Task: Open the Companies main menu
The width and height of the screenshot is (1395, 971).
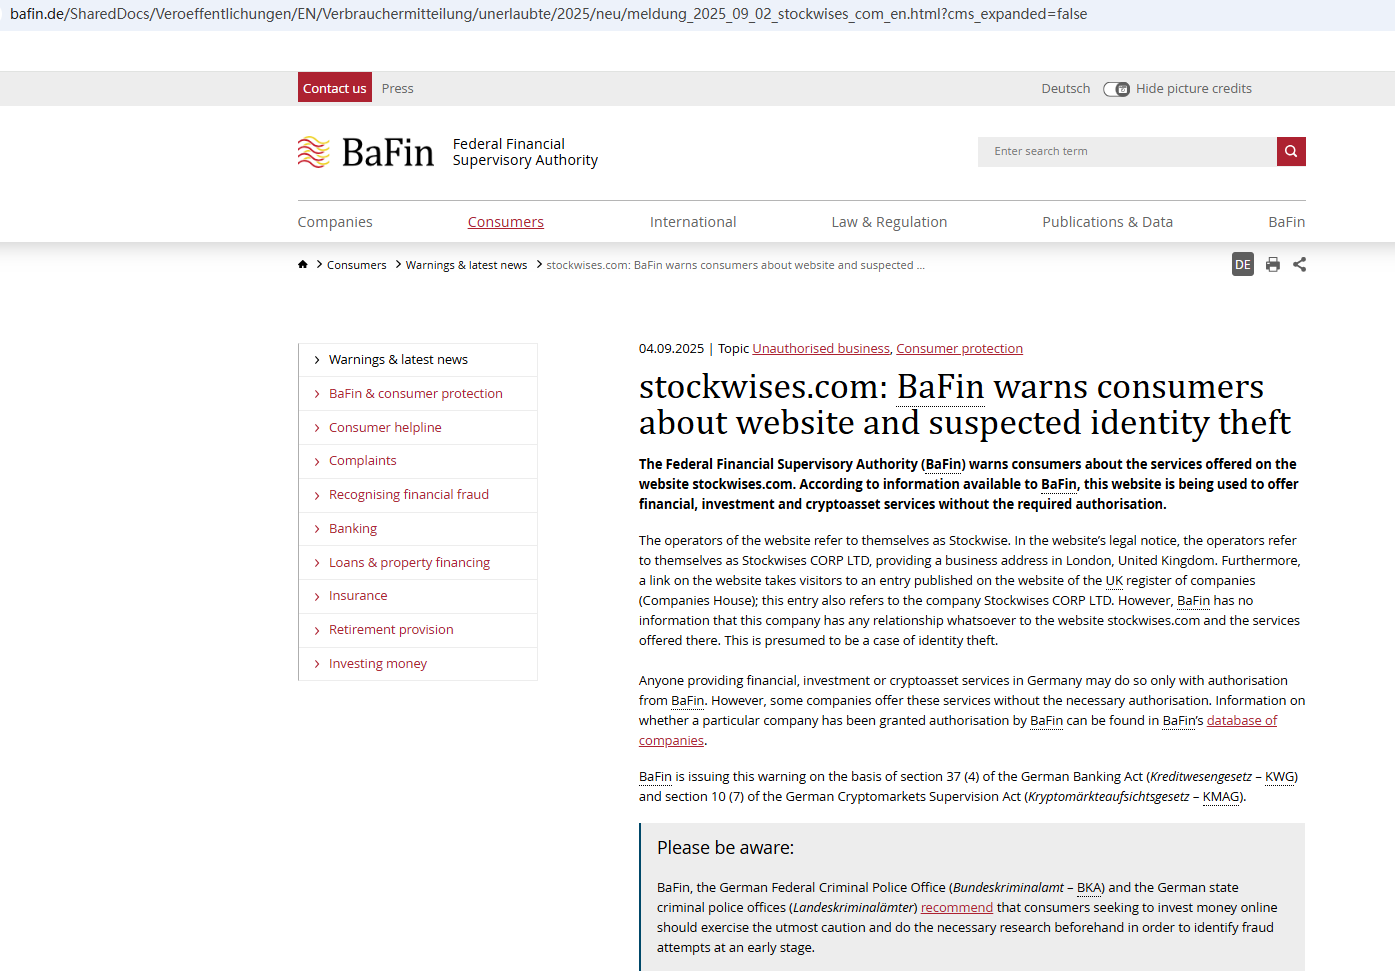Action: tap(335, 222)
